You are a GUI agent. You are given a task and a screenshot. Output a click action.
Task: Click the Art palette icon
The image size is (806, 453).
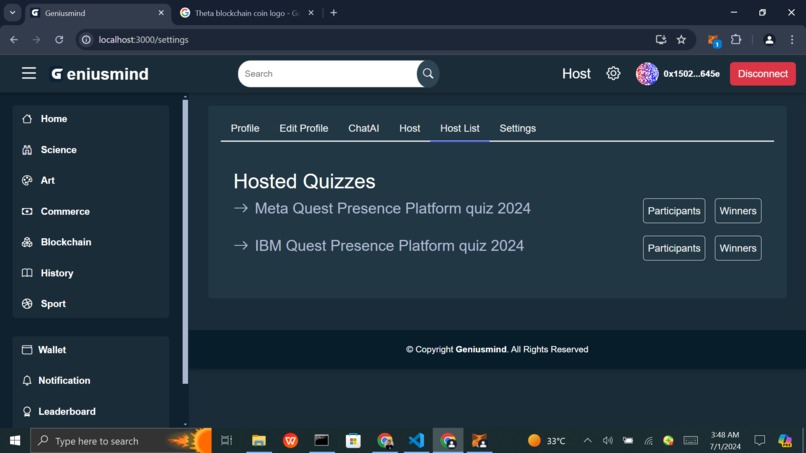(x=27, y=180)
